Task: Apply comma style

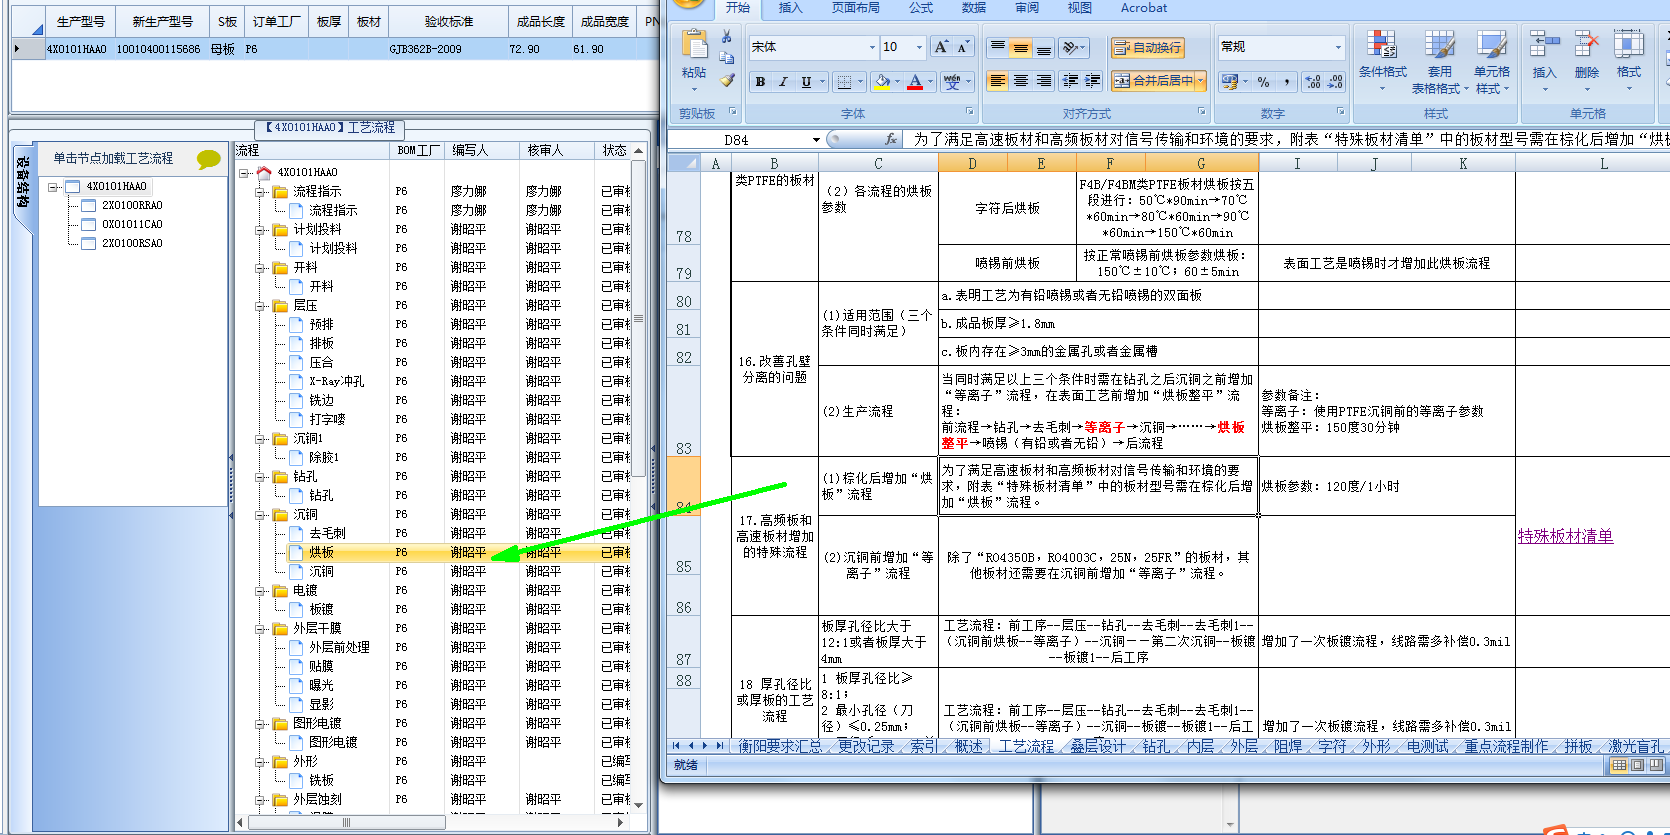Action: [1286, 82]
